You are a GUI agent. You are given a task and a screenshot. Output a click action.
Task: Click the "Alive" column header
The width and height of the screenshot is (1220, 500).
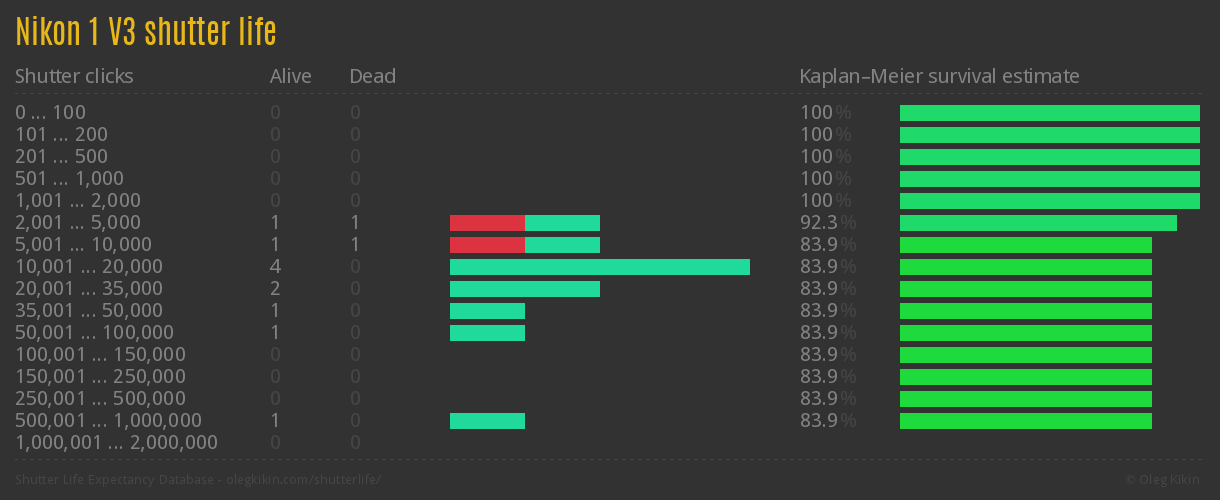pos(290,76)
